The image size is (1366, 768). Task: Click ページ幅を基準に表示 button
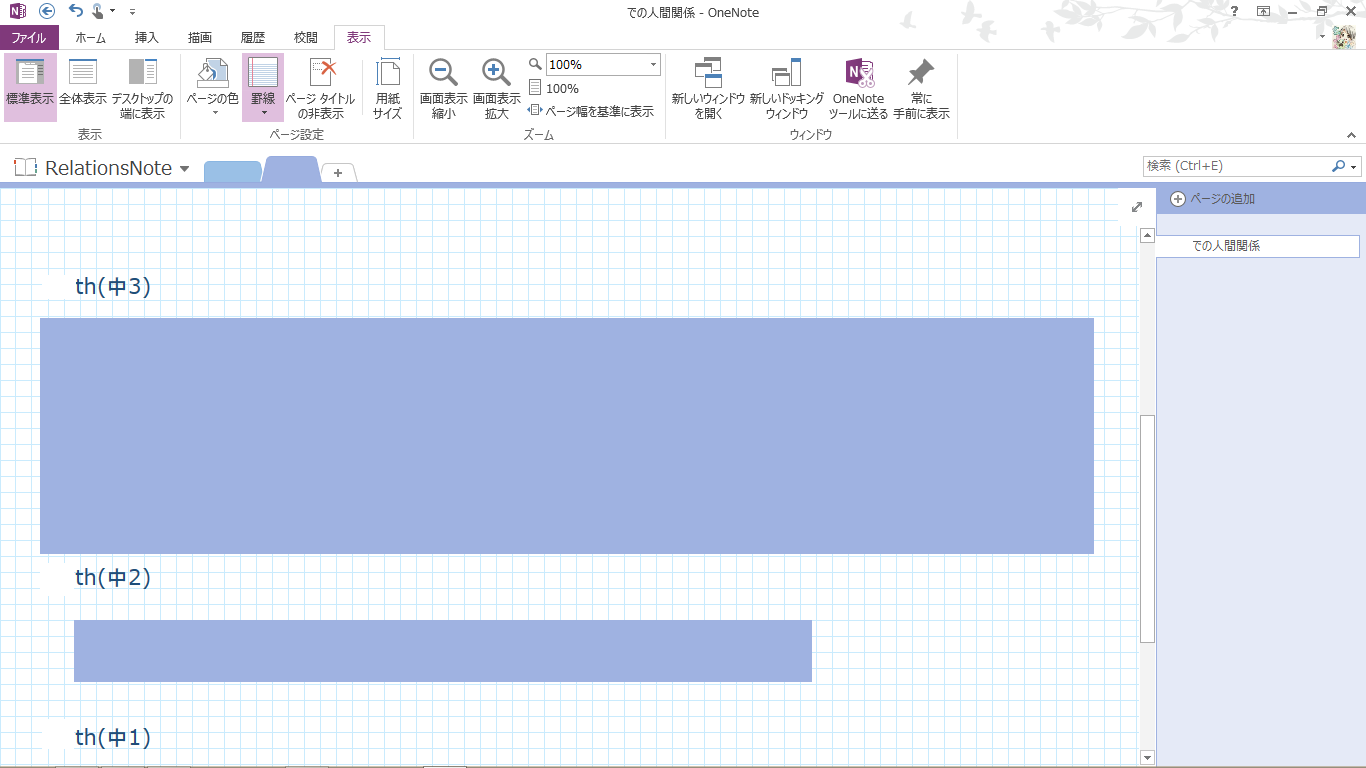click(x=591, y=111)
